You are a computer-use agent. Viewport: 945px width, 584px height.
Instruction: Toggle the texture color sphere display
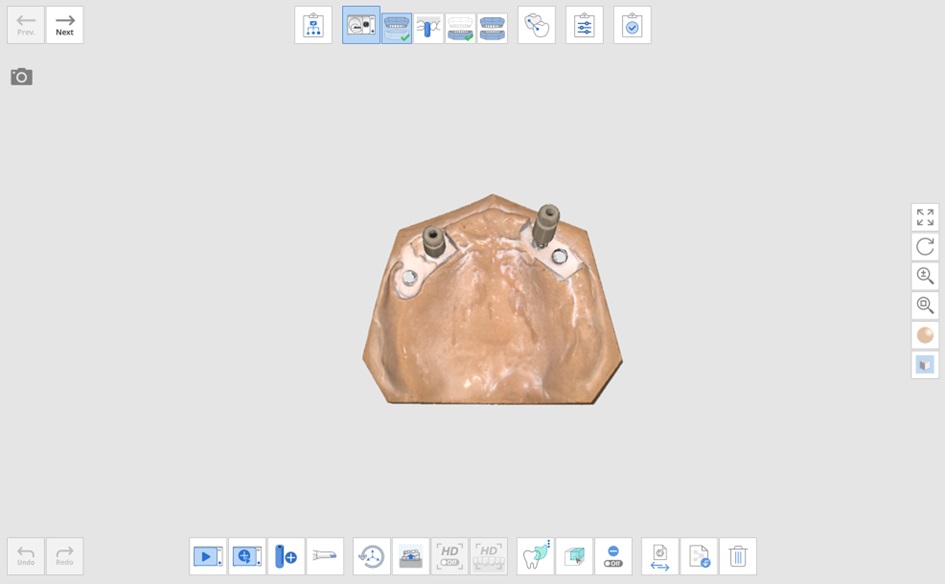pyautogui.click(x=925, y=335)
